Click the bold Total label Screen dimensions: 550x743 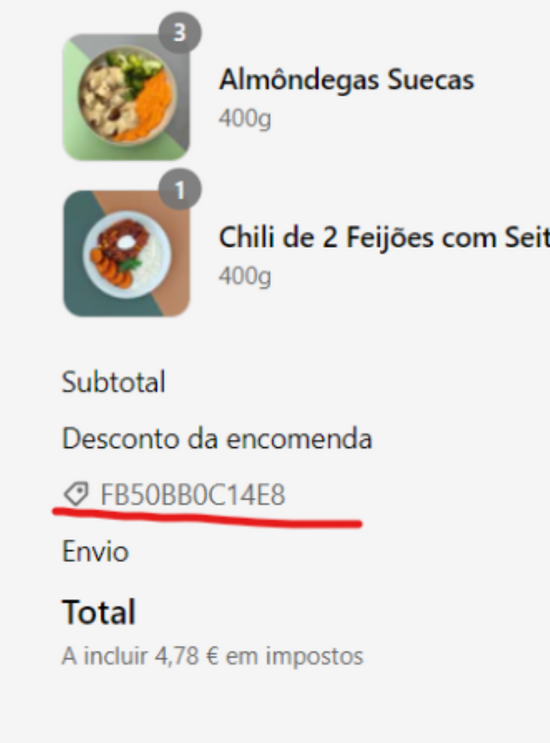tap(99, 612)
